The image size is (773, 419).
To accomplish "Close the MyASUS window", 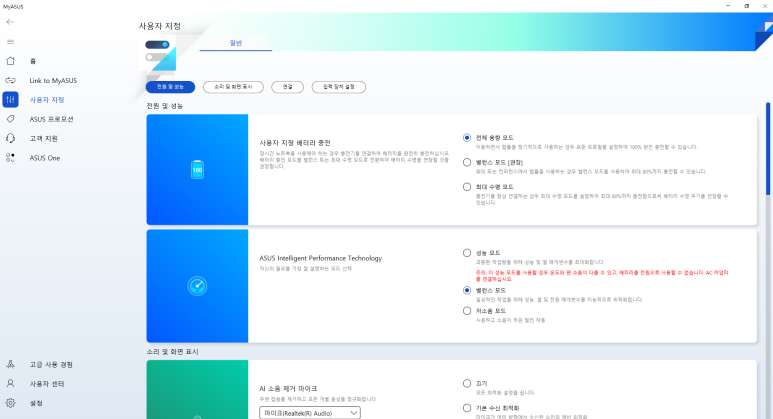I will coord(765,6).
